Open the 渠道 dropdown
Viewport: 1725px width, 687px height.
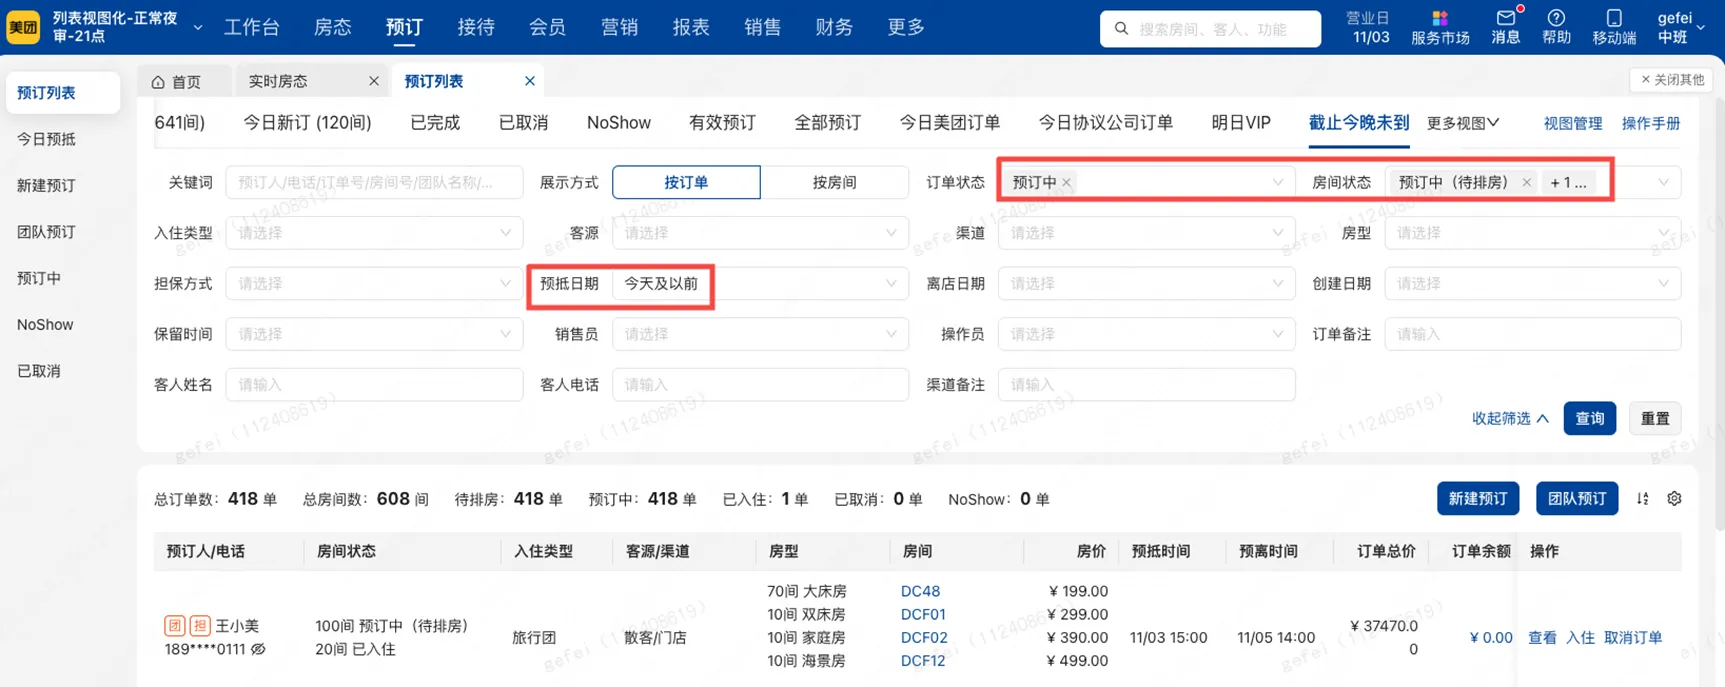coord(1146,233)
